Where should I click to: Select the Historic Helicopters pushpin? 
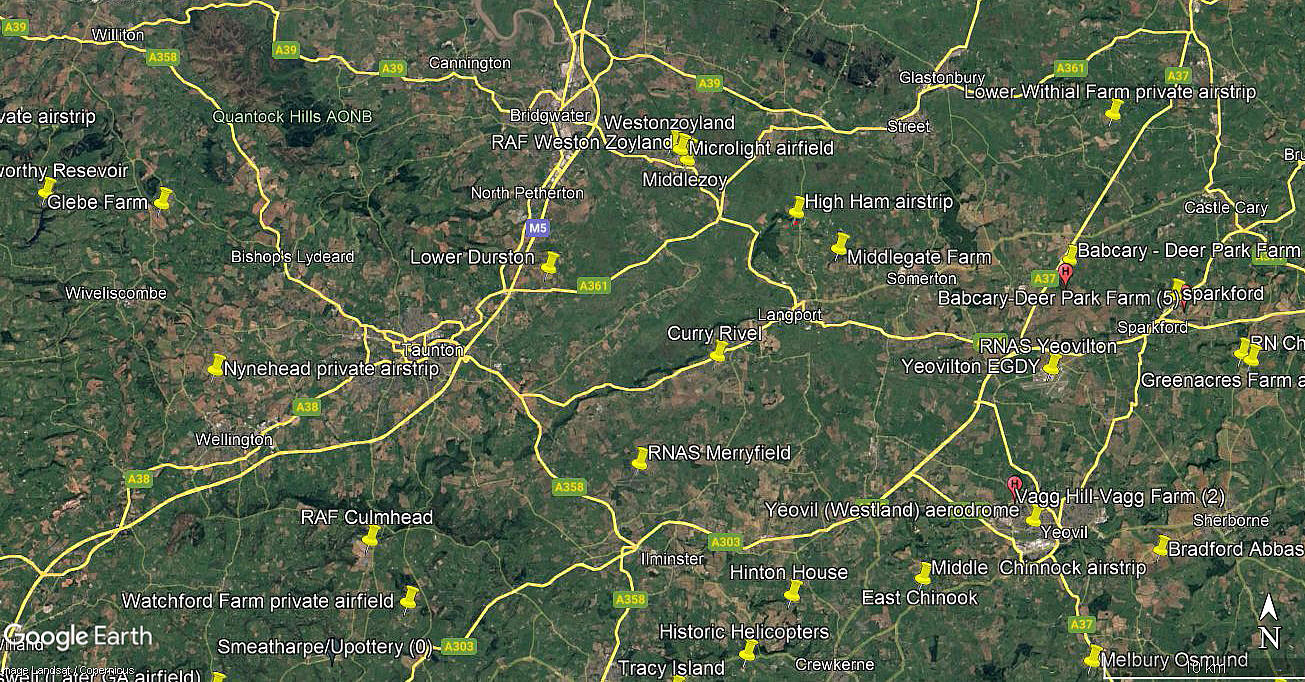747,651
